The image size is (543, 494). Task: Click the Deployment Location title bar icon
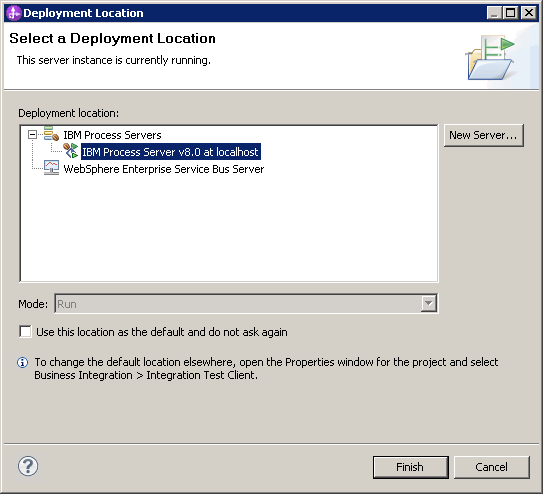click(x=14, y=13)
